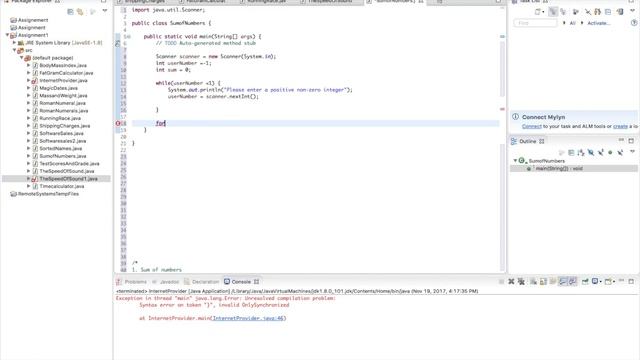
Task: Select TheSpeedOfSound1.java file
Action: pos(68,179)
